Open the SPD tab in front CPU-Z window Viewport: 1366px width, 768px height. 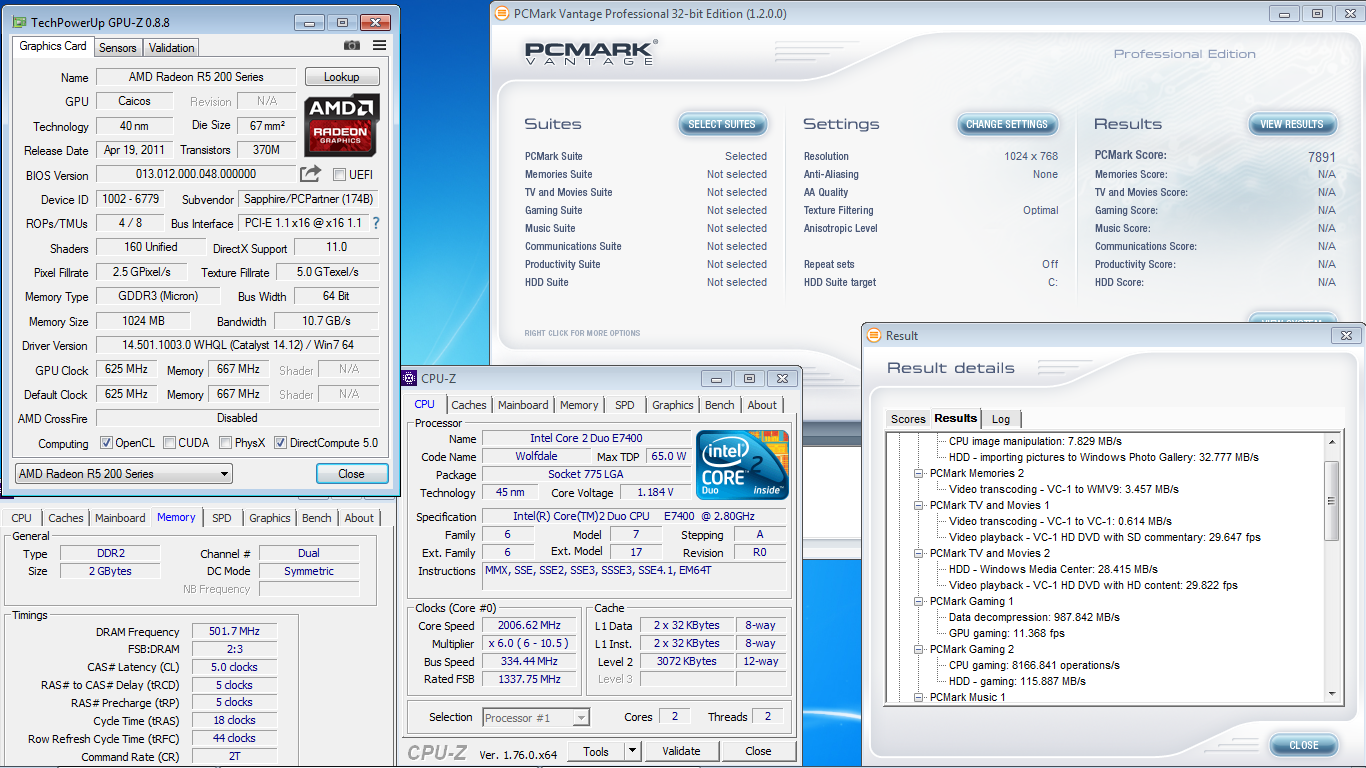pos(624,405)
